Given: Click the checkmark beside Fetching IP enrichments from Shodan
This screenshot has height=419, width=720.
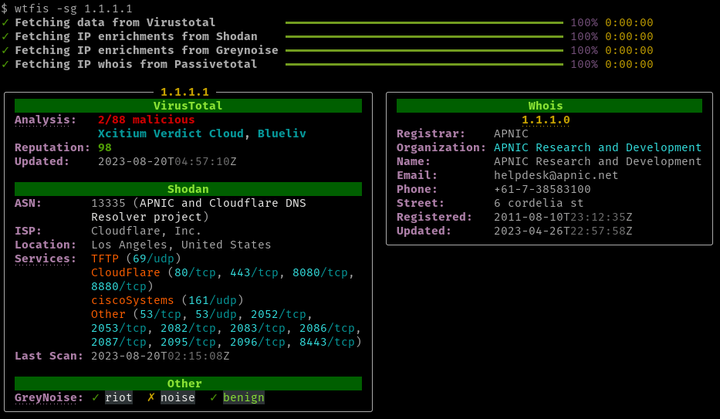Looking at the screenshot, I should coord(5,36).
